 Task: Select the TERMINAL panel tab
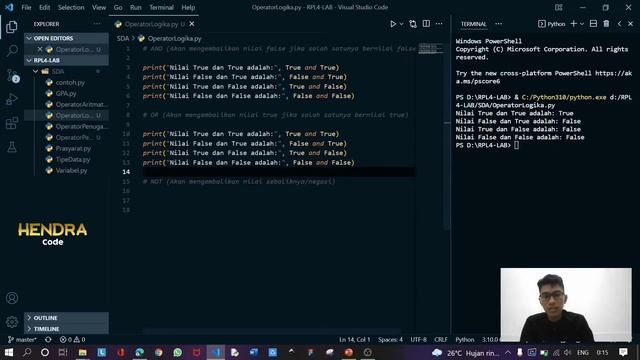[x=473, y=24]
